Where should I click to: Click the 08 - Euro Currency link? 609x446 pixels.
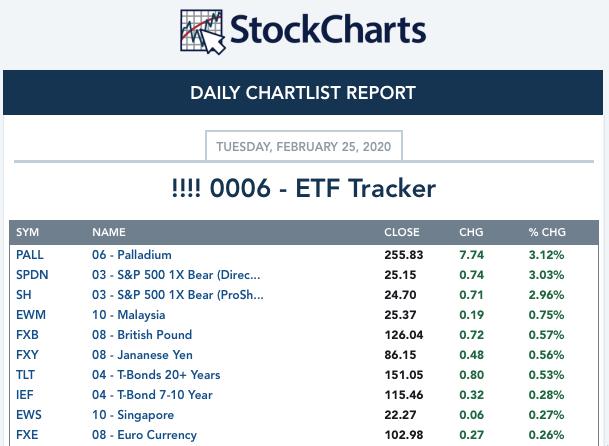tap(144, 435)
